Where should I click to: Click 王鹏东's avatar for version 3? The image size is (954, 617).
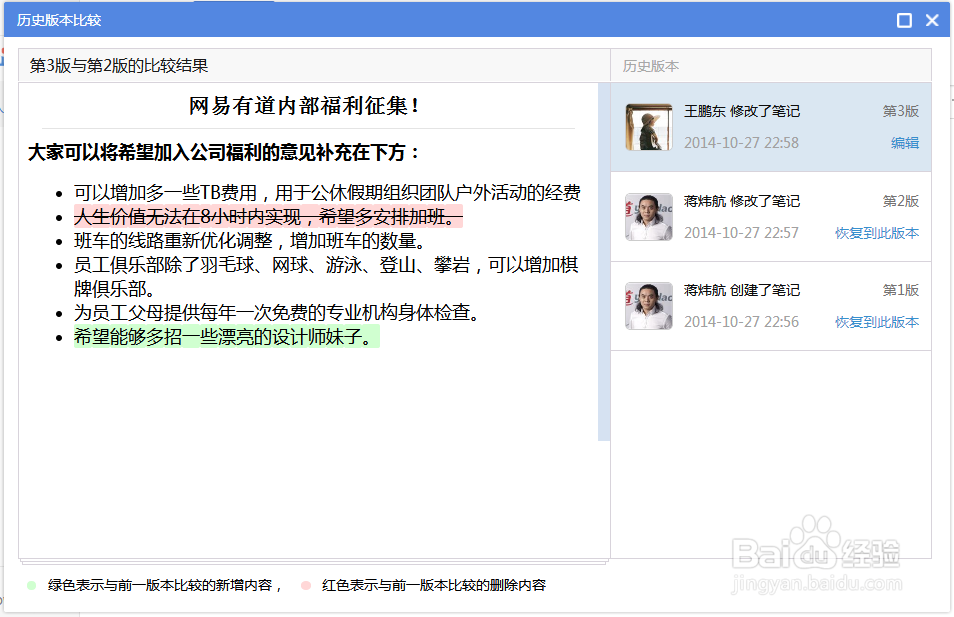[648, 126]
